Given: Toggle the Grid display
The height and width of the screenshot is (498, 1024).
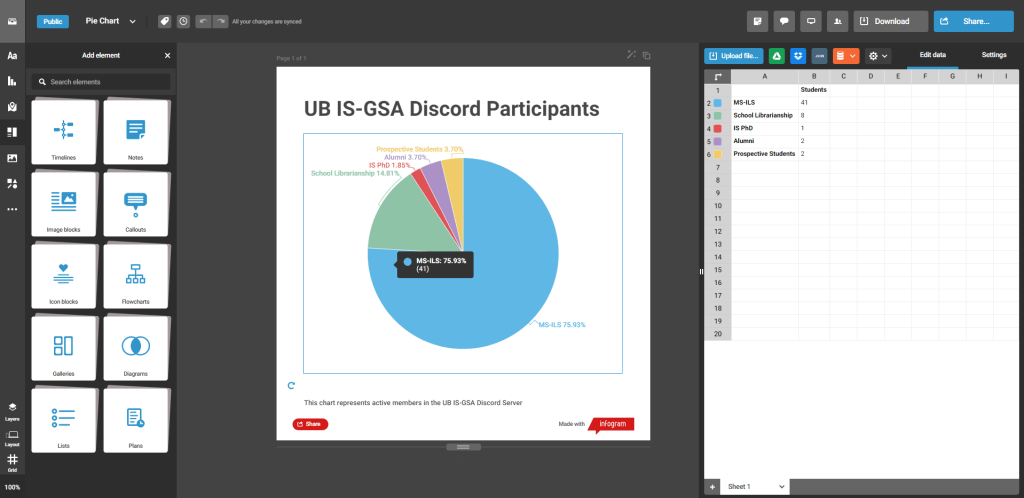Looking at the screenshot, I should point(12,461).
